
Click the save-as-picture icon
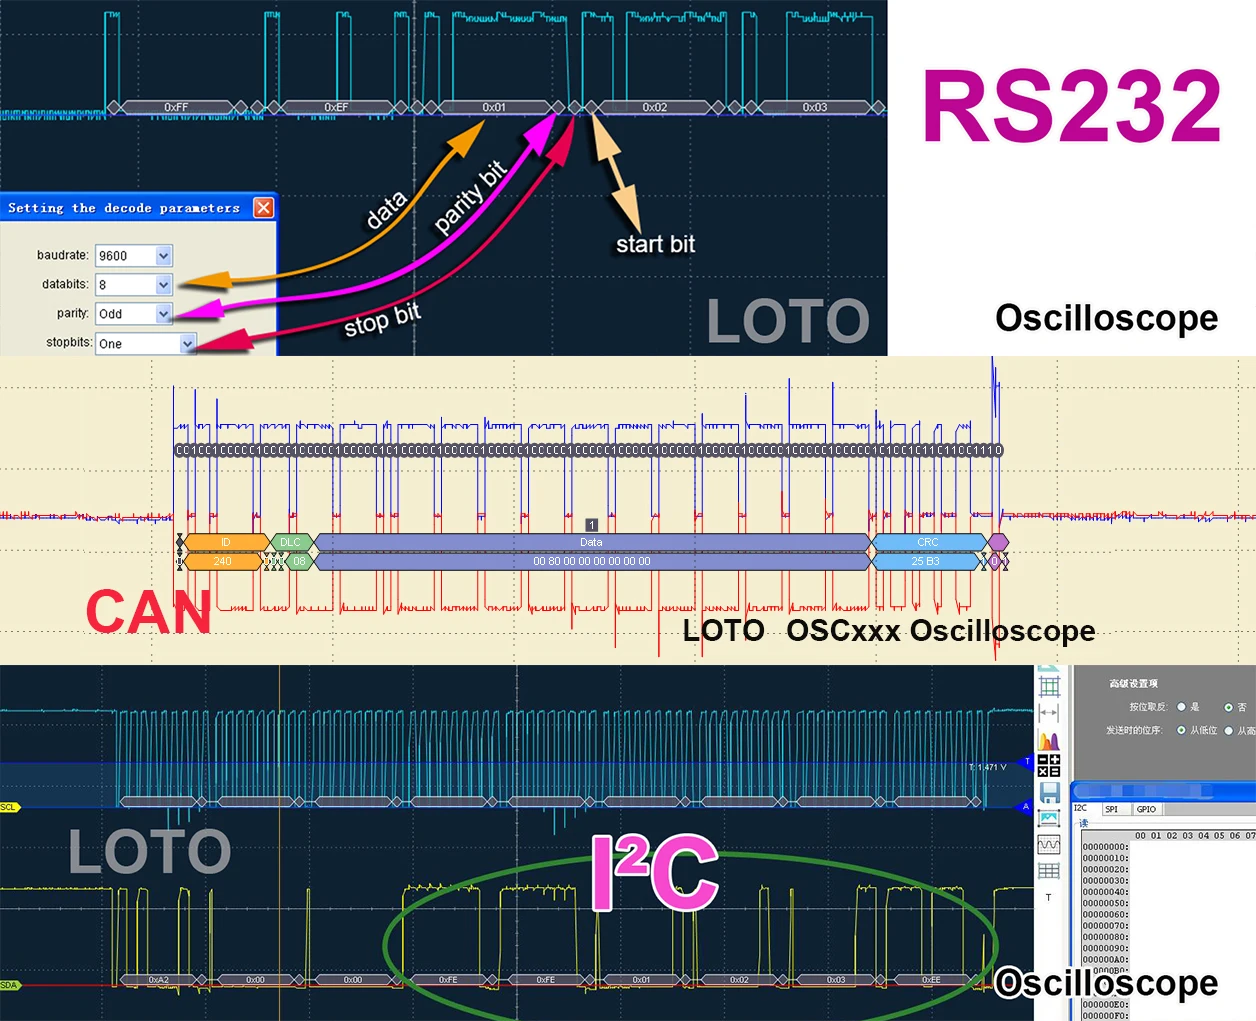pyautogui.click(x=1049, y=819)
